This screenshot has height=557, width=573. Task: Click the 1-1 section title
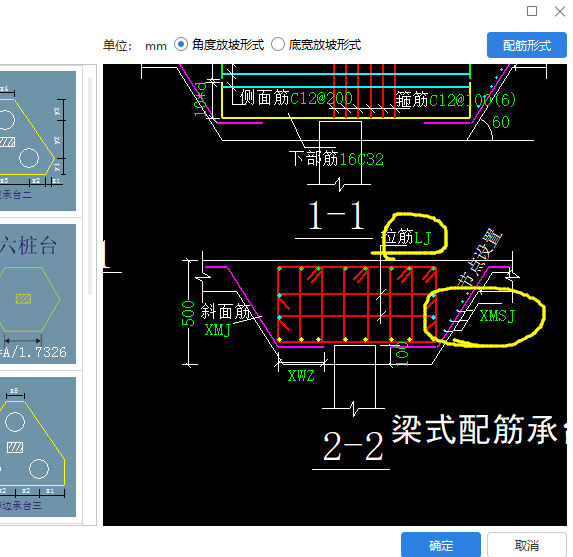tap(336, 216)
